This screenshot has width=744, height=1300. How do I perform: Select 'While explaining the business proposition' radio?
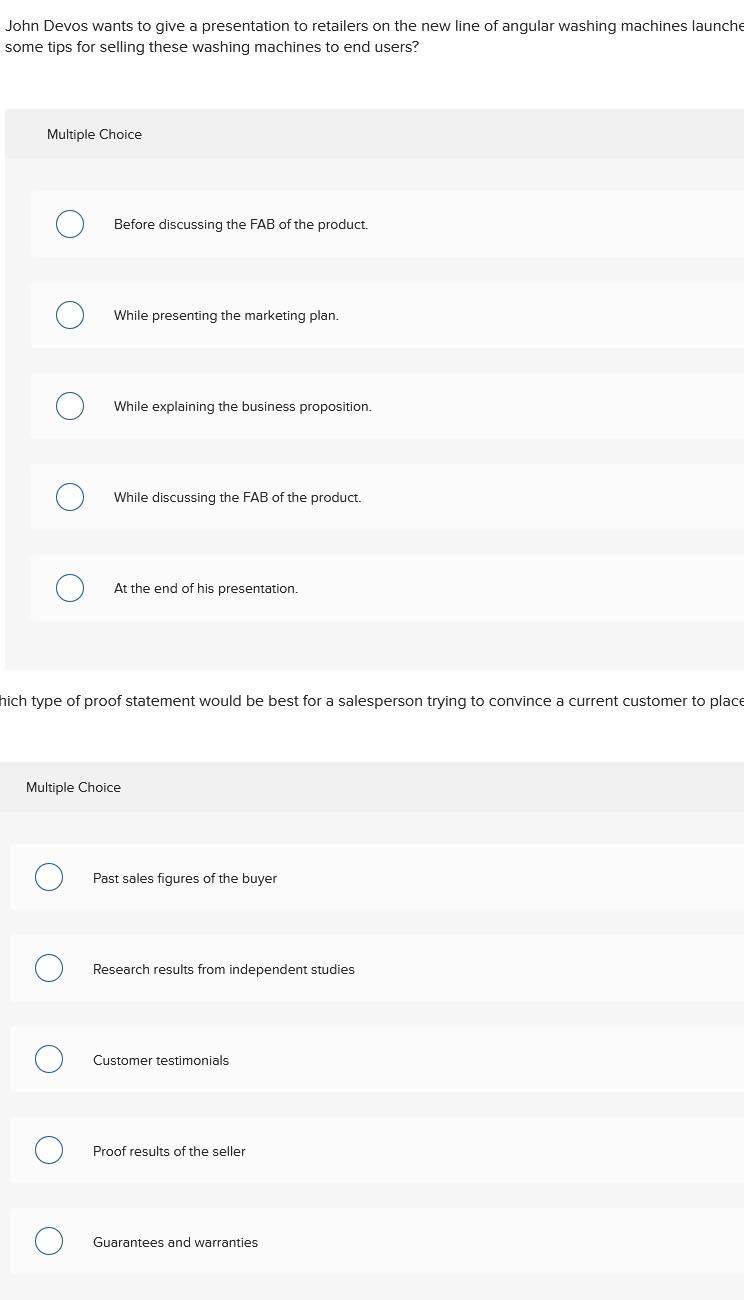pos(70,406)
